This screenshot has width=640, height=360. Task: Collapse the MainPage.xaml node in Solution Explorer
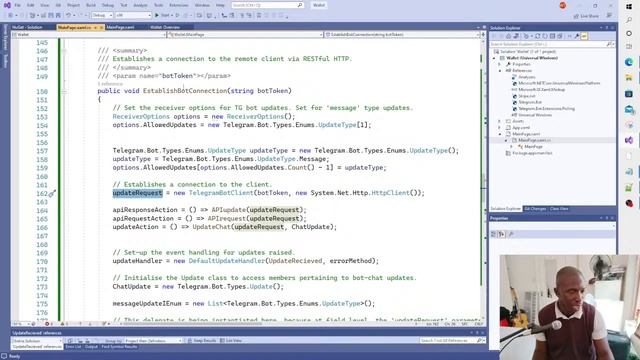click(500, 134)
